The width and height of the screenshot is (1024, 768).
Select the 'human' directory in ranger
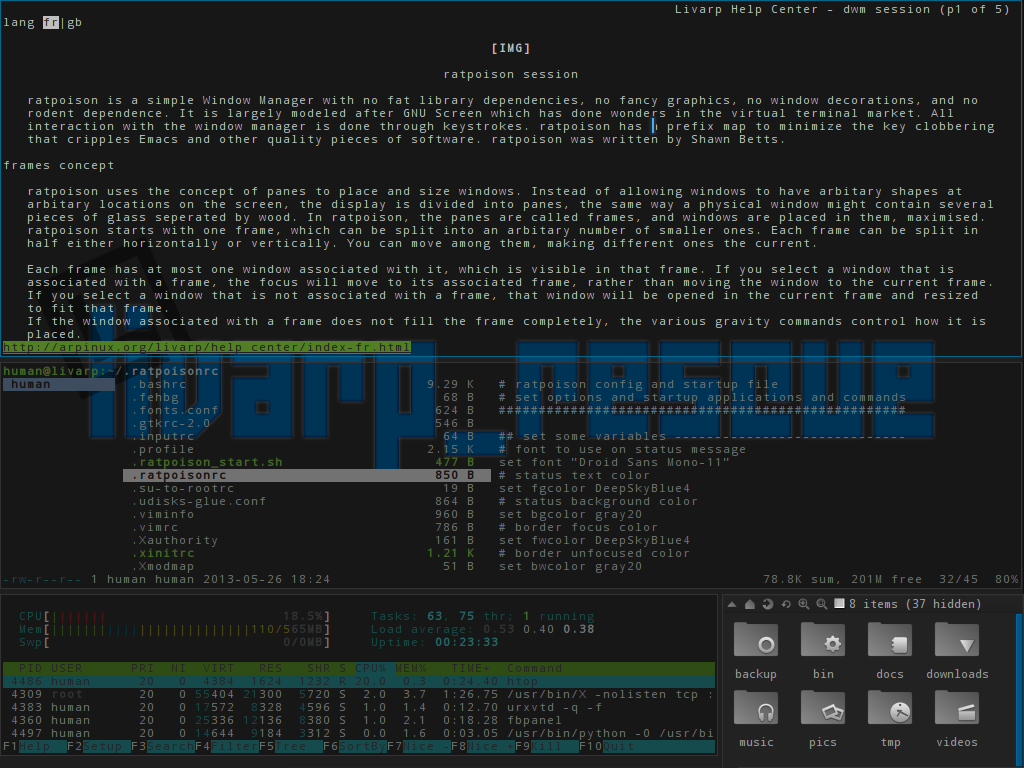[x=59, y=384]
